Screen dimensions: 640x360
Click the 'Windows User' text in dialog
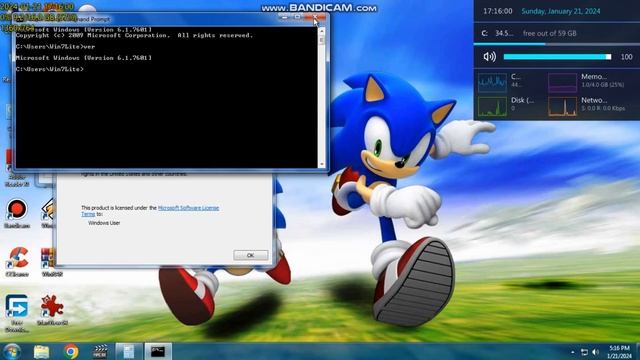(104, 223)
